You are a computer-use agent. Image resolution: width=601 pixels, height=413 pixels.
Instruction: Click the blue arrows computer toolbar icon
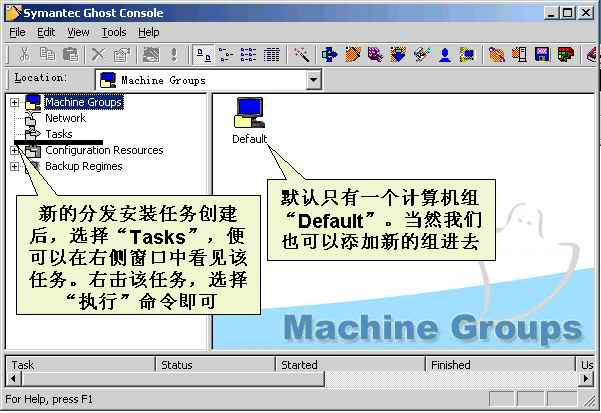pos(329,55)
